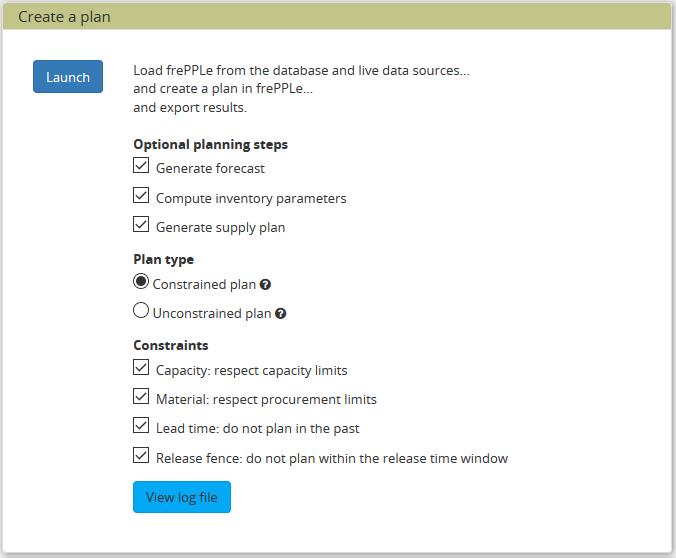The height and width of the screenshot is (558, 676).
Task: Toggle the Material procurement limits checkbox
Action: click(x=141, y=398)
